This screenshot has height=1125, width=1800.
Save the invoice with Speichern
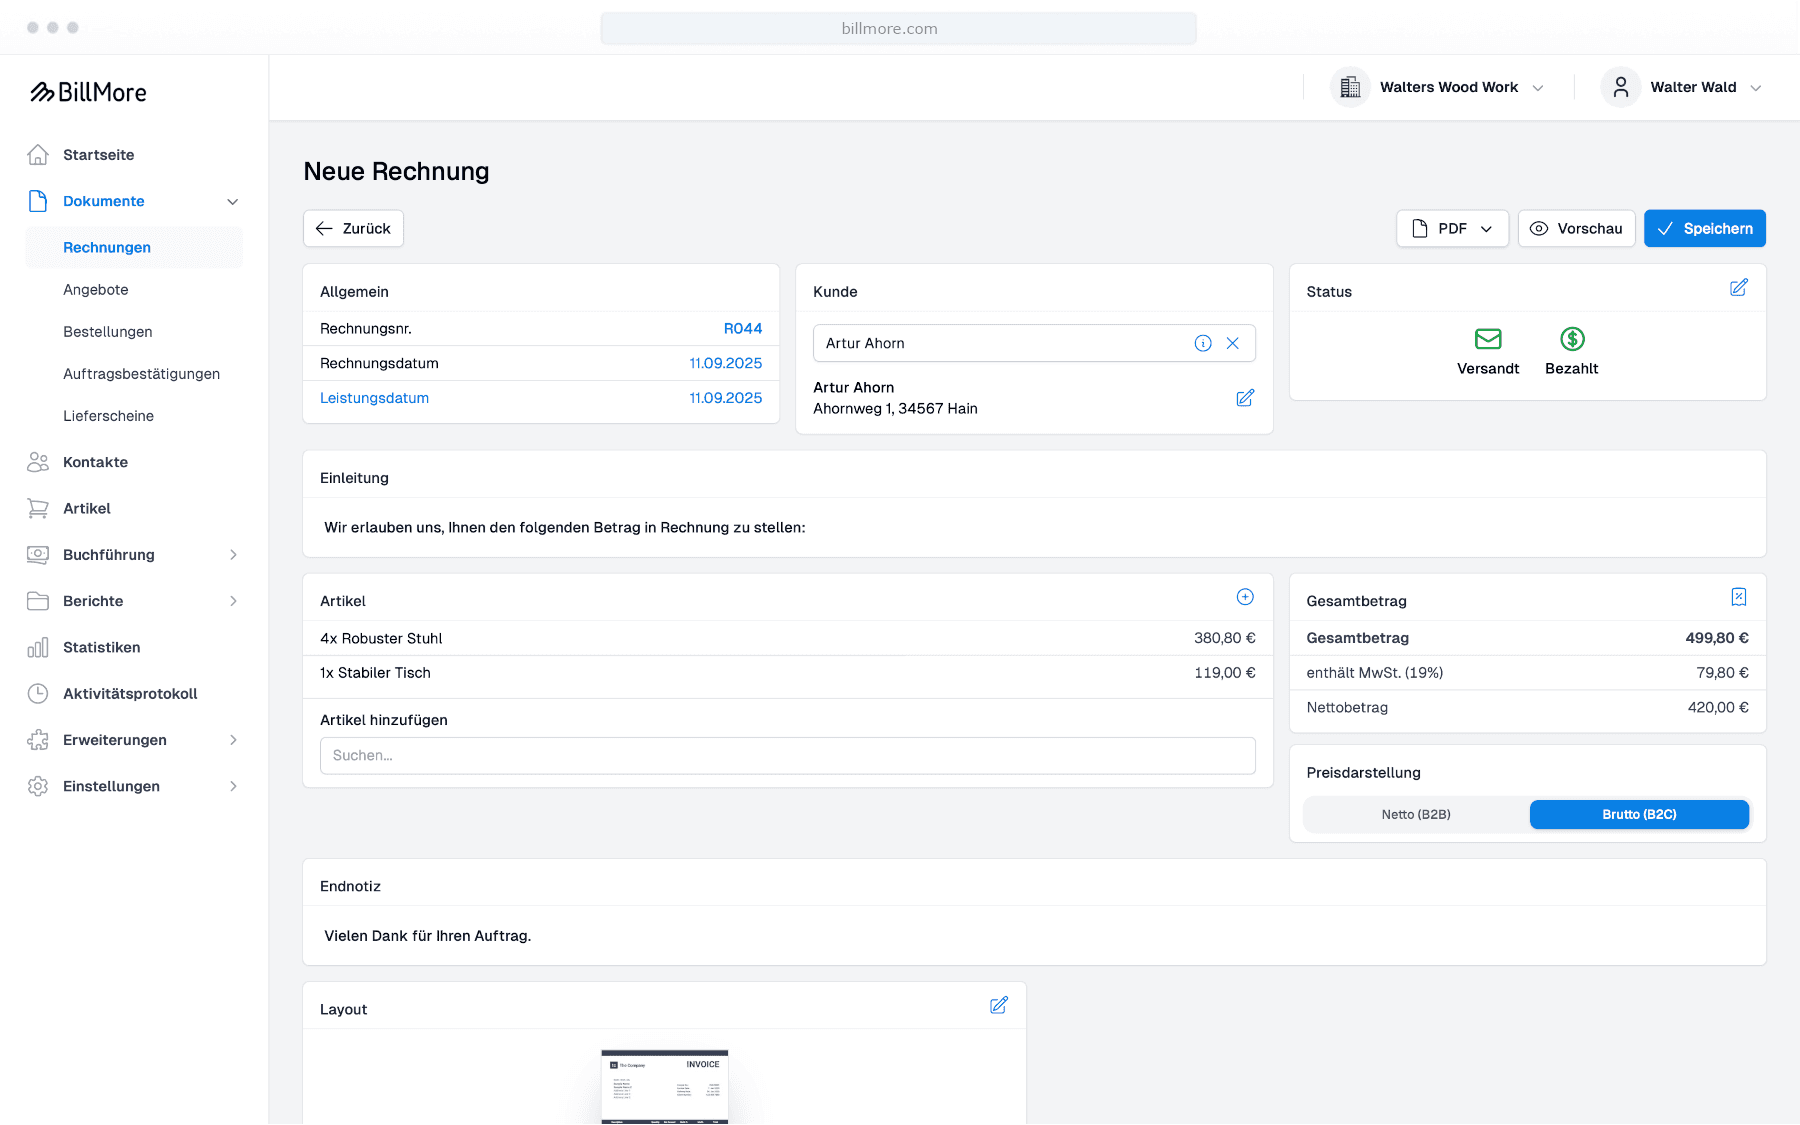point(1704,228)
